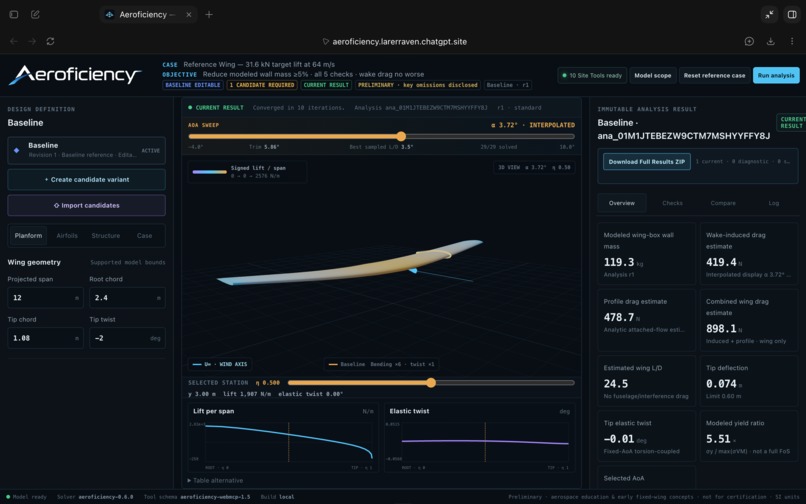The image size is (806, 504).
Task: Expand the Table alternative disclosure
Action: 215,480
